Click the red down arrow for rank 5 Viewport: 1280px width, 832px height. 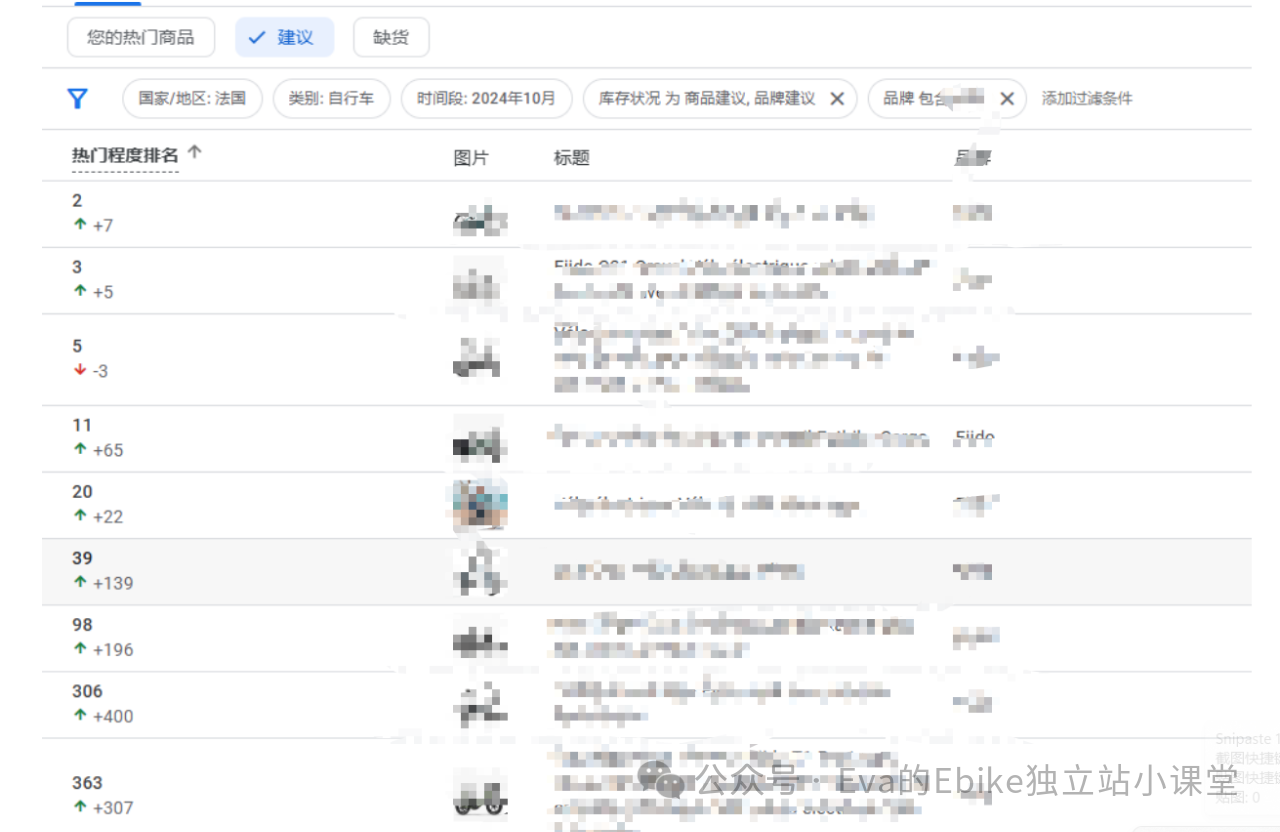[x=80, y=371]
